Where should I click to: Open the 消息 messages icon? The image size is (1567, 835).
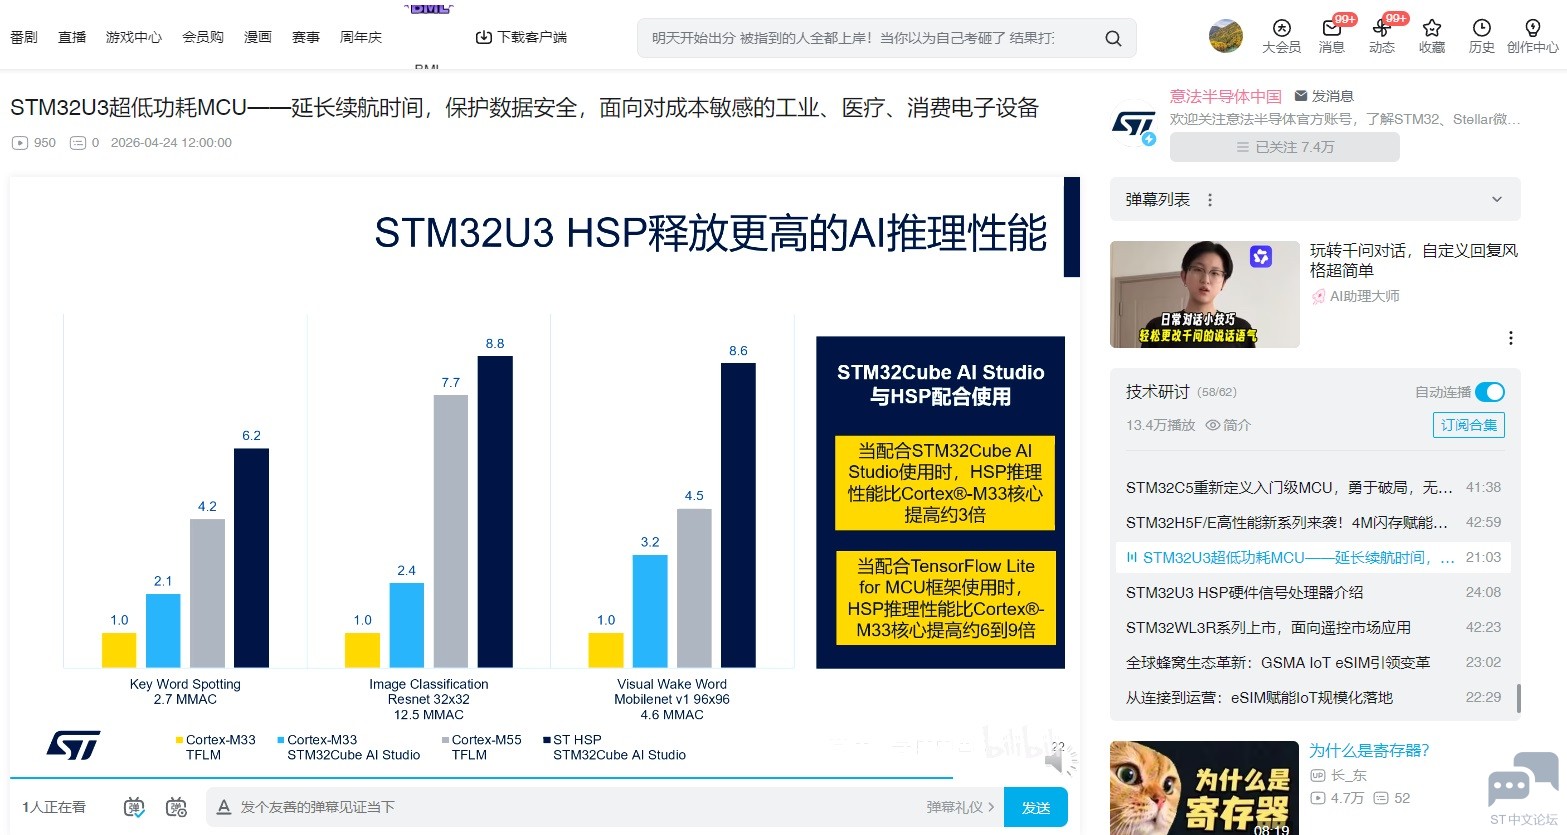pos(1332,35)
